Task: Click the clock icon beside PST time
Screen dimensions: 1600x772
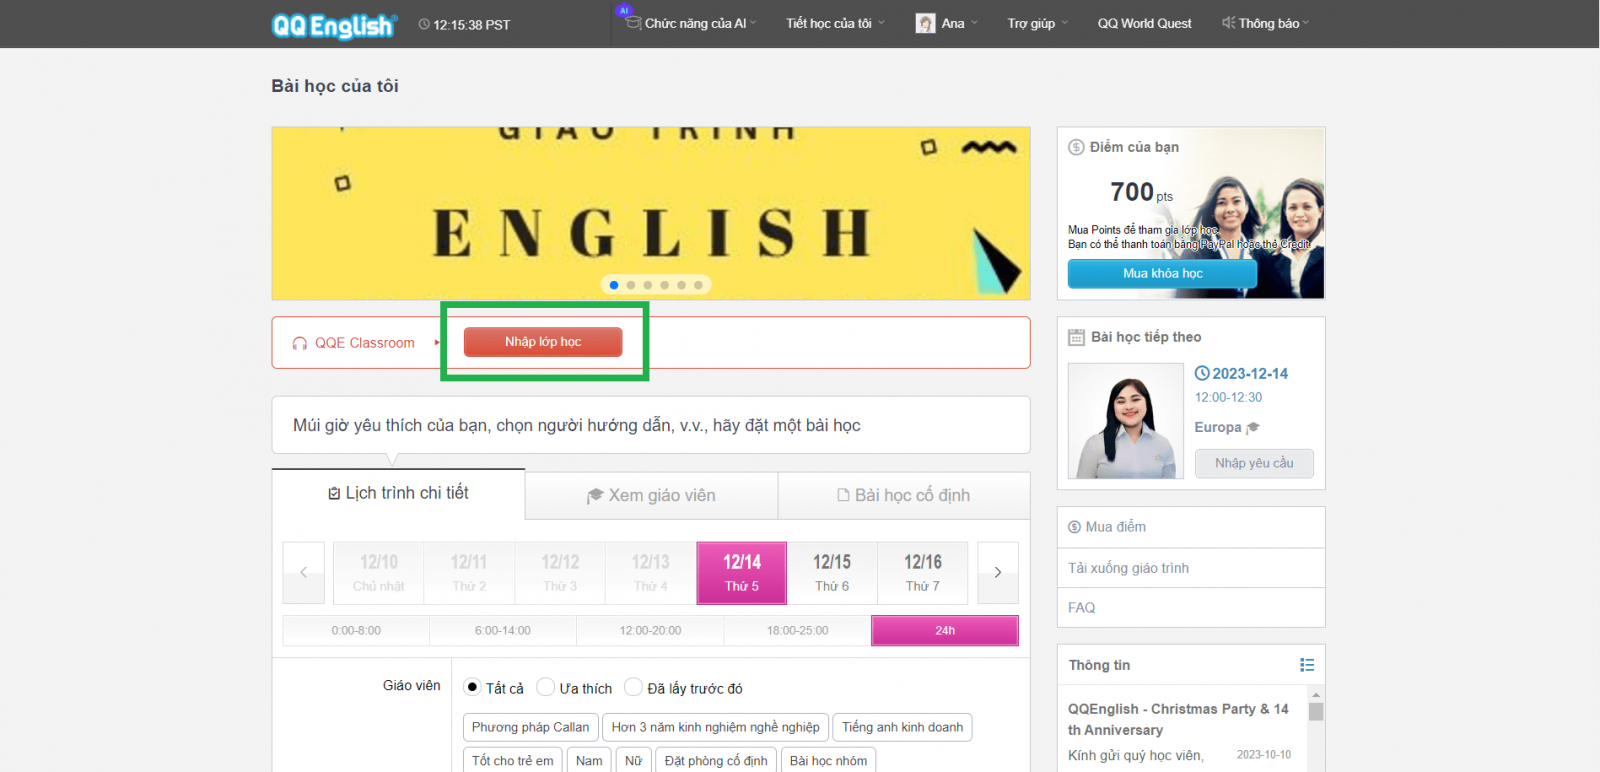Action: [x=424, y=24]
